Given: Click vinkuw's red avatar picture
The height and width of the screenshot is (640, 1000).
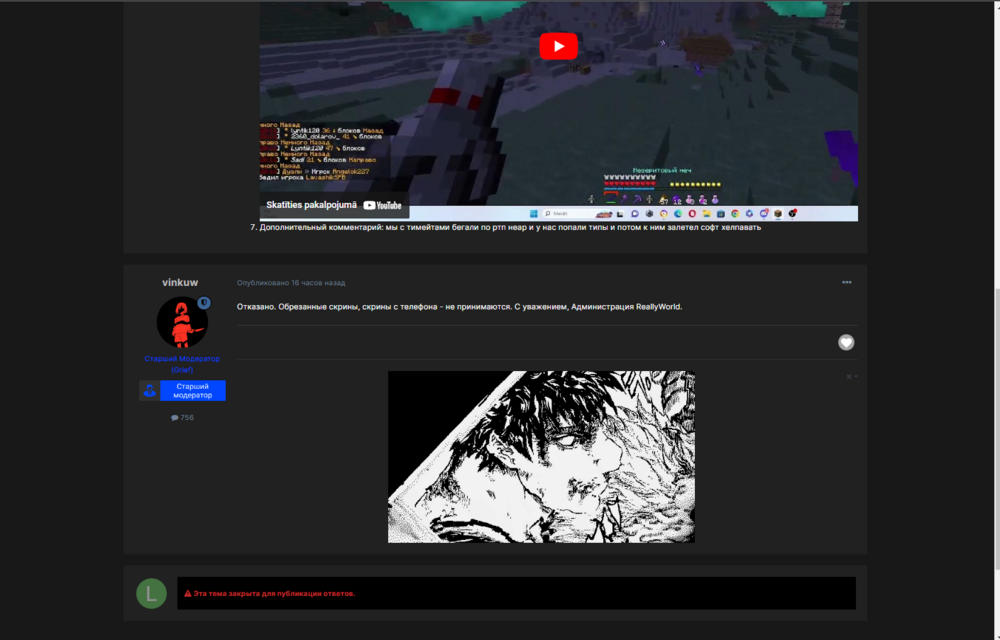Looking at the screenshot, I should coord(182,322).
